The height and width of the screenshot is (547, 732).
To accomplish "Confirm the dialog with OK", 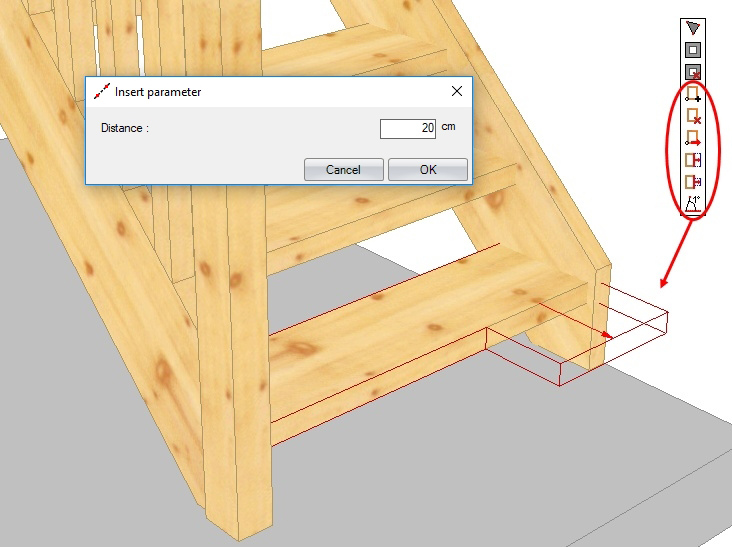I will (428, 169).
